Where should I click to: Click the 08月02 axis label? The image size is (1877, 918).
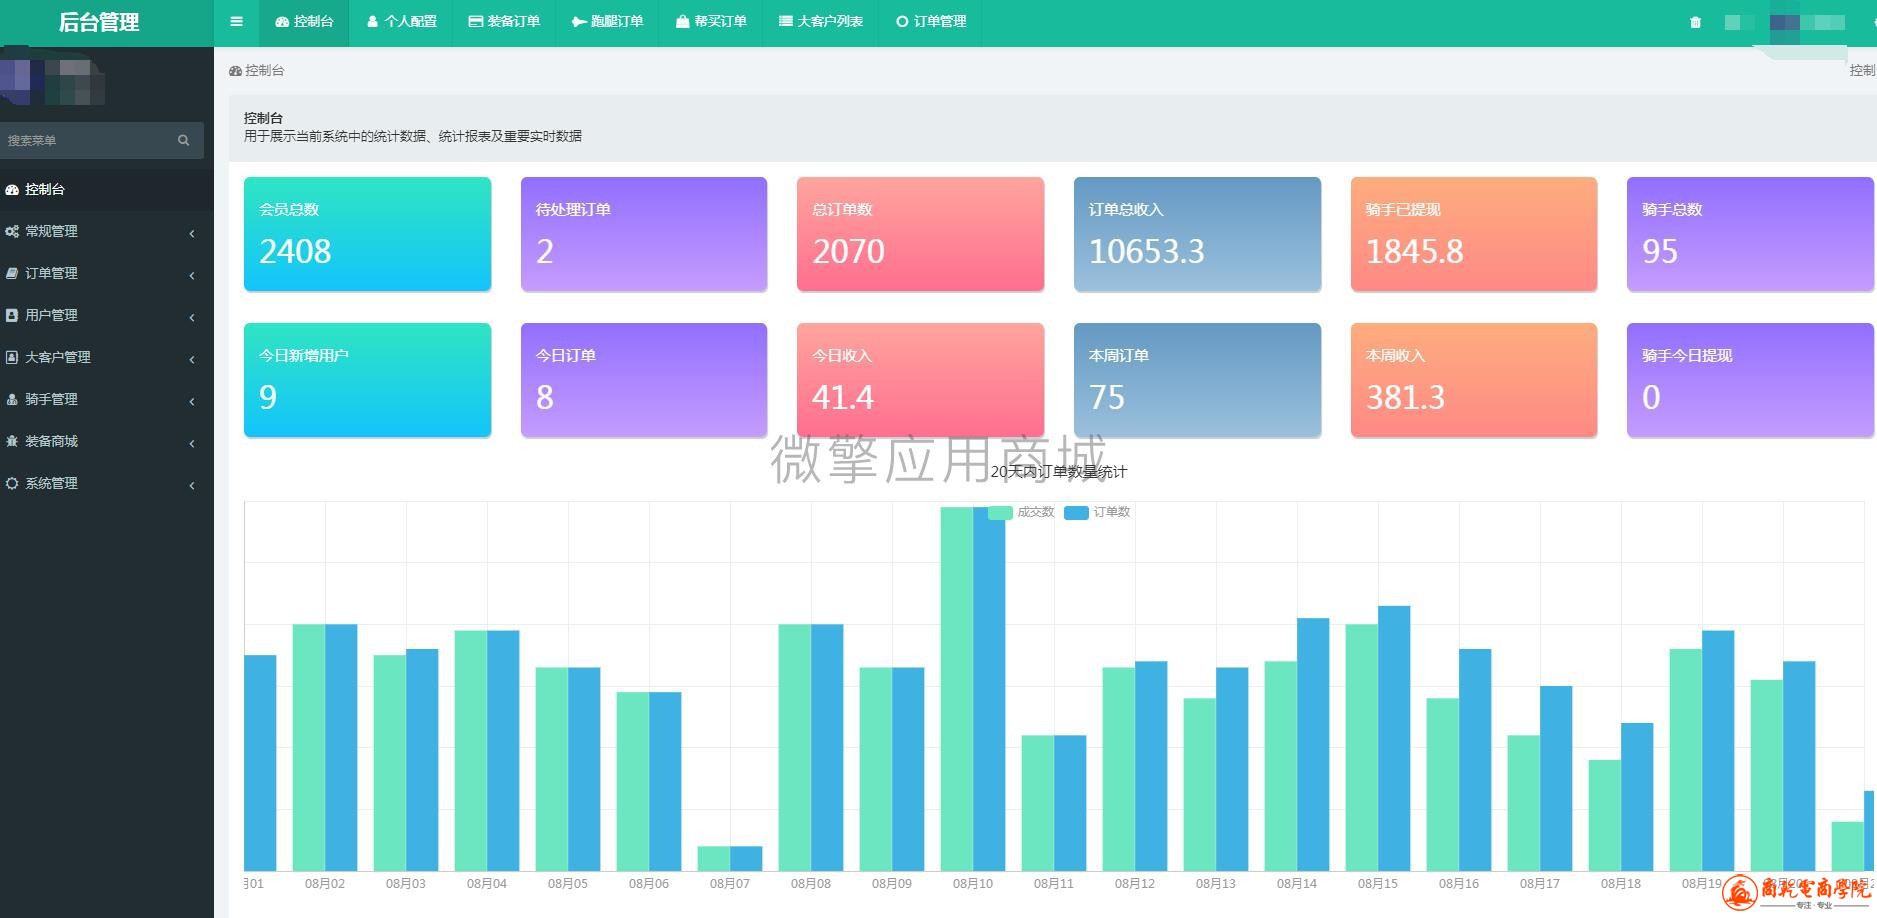[325, 884]
